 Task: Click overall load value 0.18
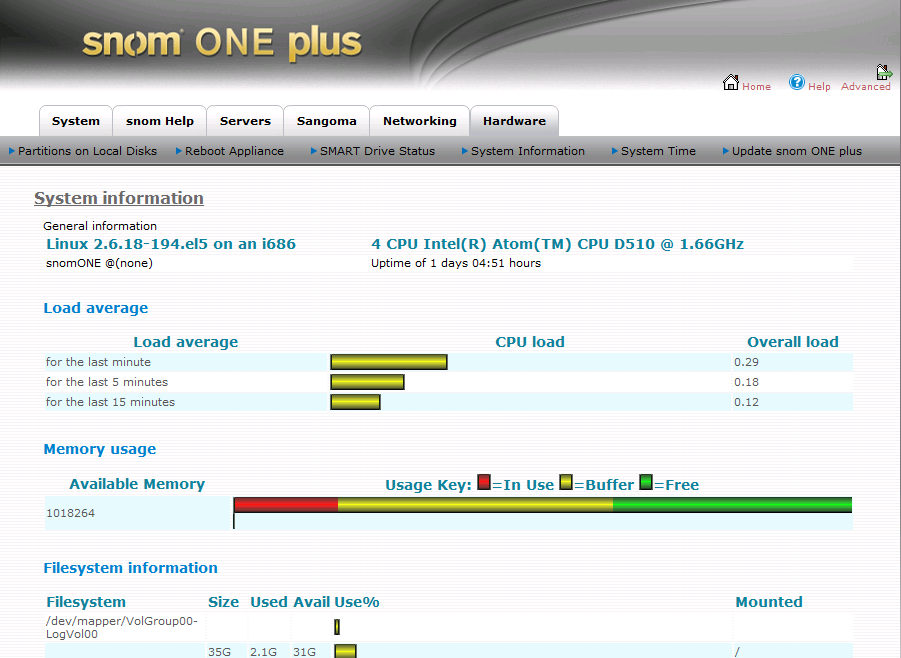(x=746, y=382)
